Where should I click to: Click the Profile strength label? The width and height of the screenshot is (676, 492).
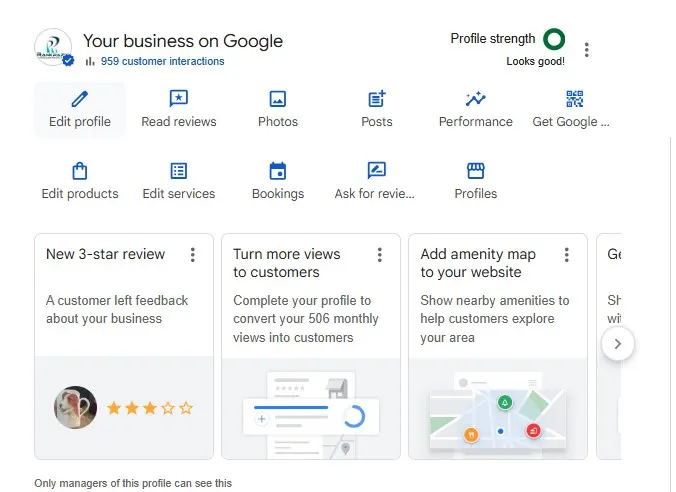(493, 39)
